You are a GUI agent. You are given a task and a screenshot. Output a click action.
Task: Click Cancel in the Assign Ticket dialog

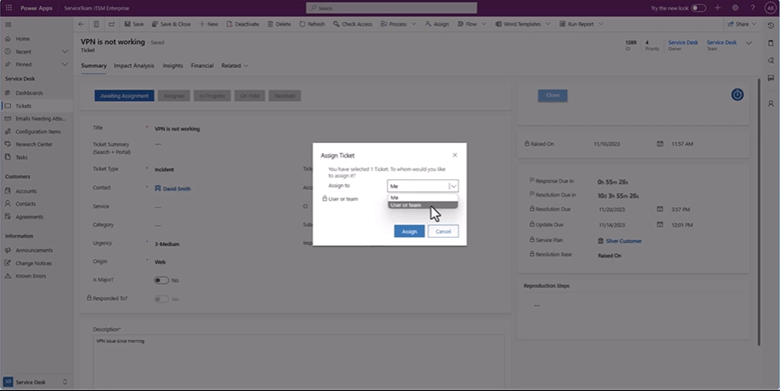pyautogui.click(x=443, y=231)
